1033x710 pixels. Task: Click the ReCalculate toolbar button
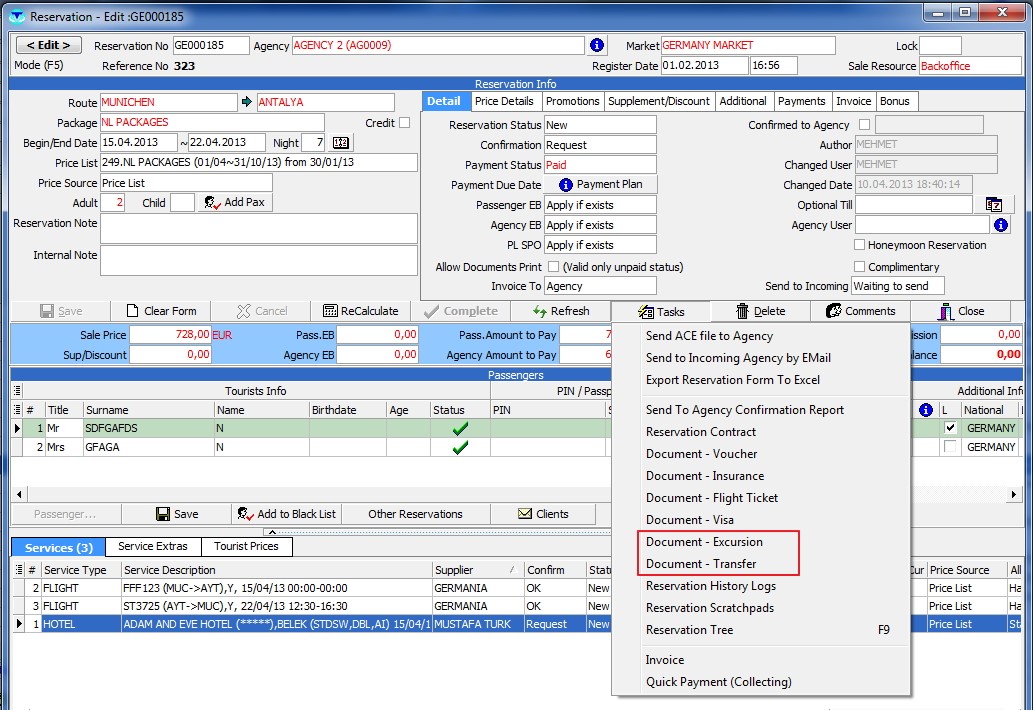pyautogui.click(x=360, y=311)
